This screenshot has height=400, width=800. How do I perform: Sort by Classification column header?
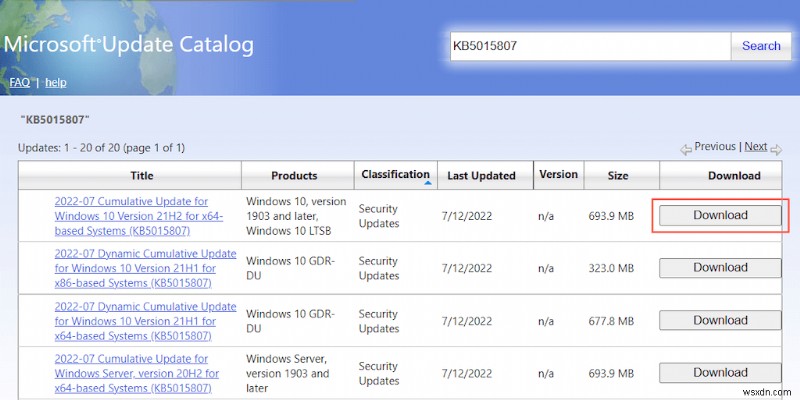(x=395, y=174)
